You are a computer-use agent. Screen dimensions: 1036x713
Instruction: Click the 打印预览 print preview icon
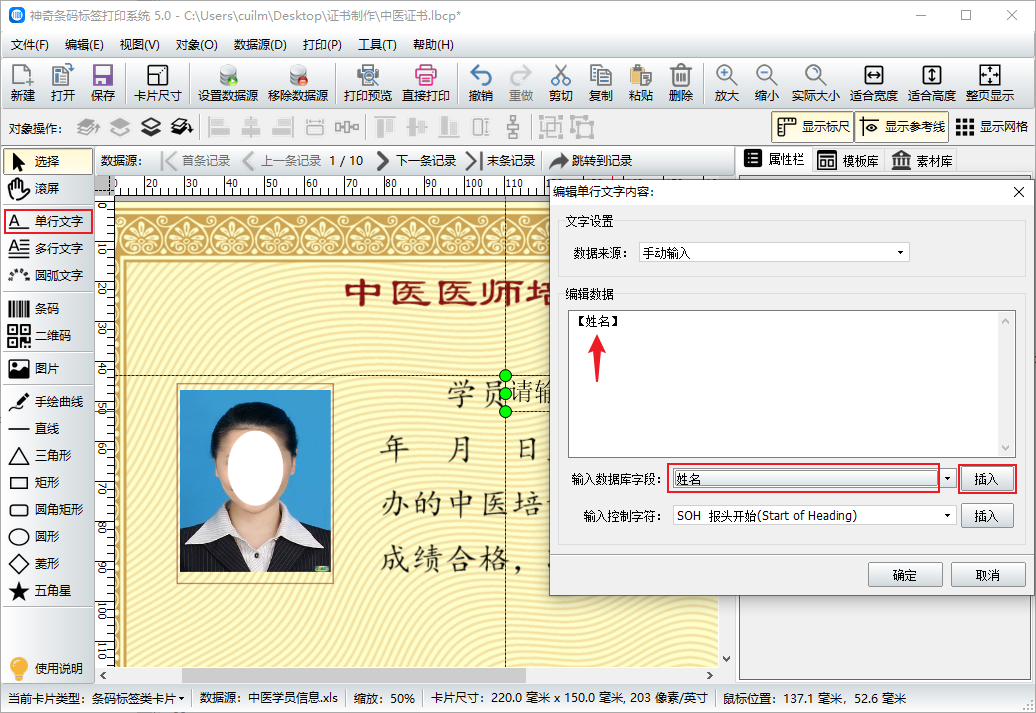click(x=367, y=82)
